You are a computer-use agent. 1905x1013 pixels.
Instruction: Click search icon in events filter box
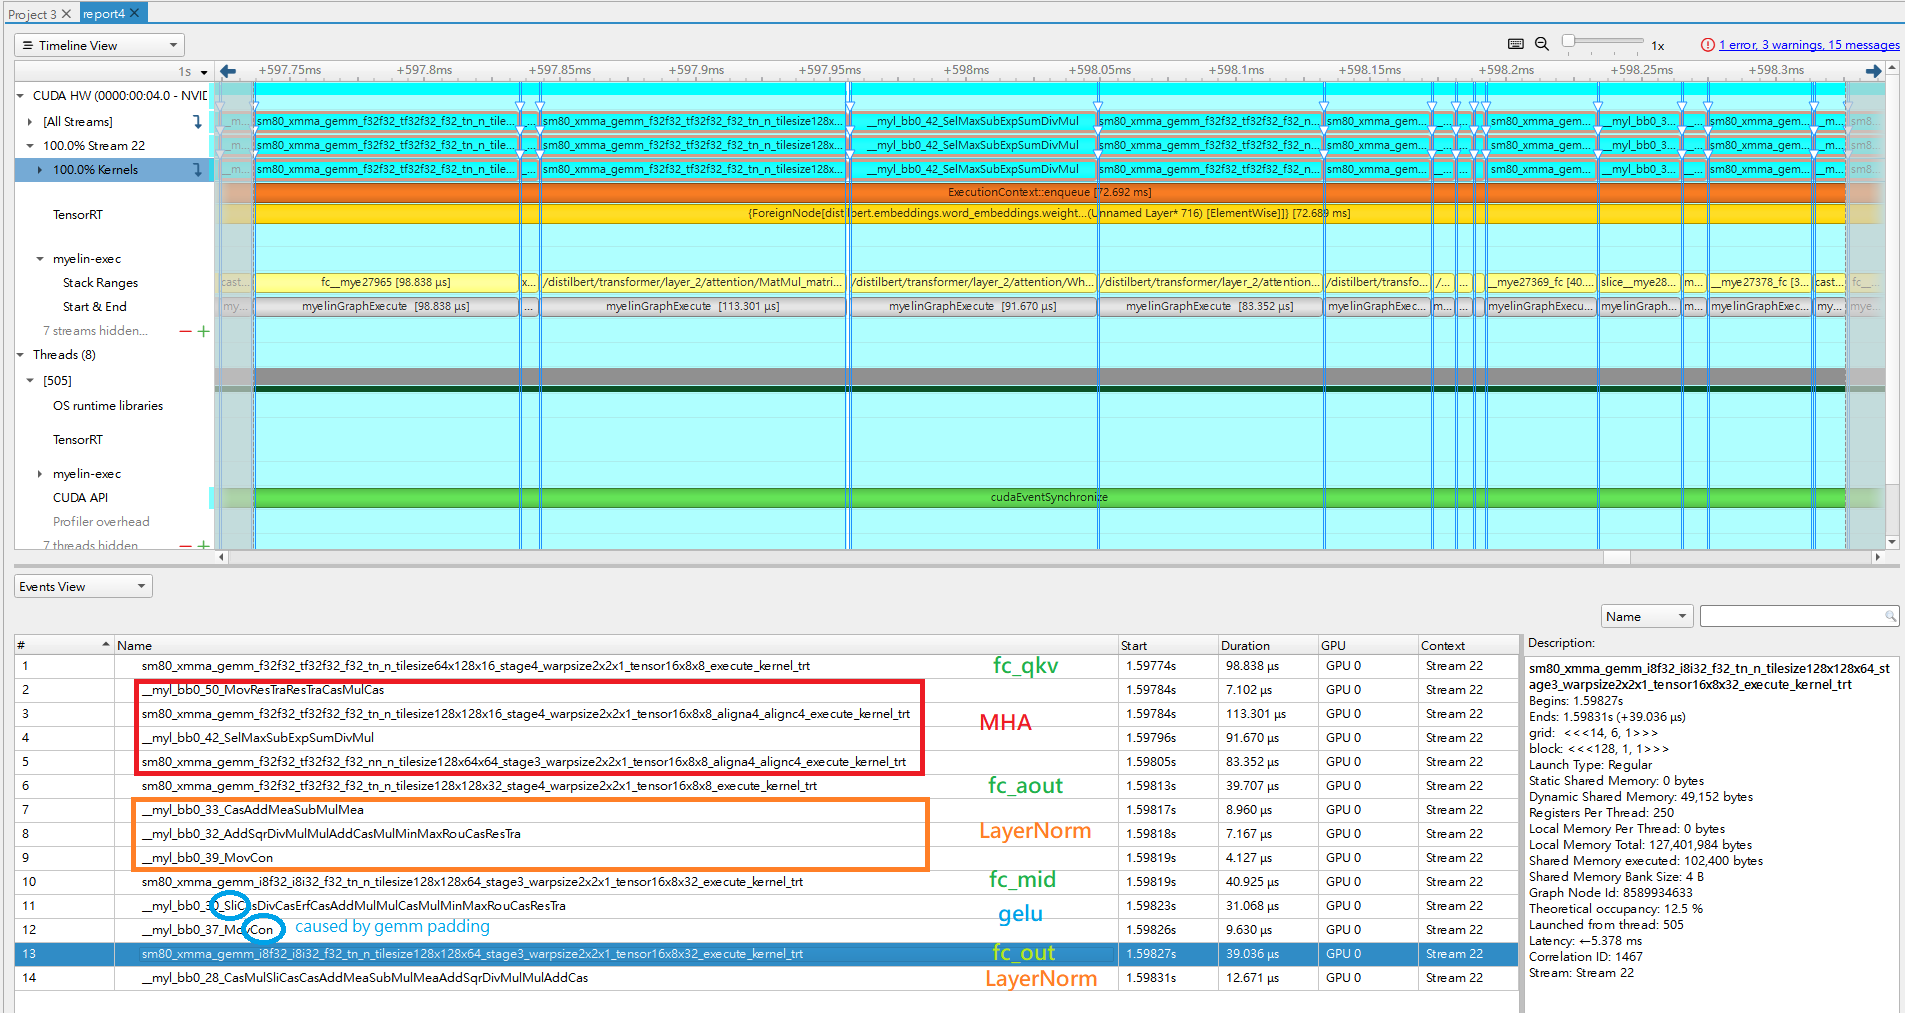click(x=1890, y=616)
